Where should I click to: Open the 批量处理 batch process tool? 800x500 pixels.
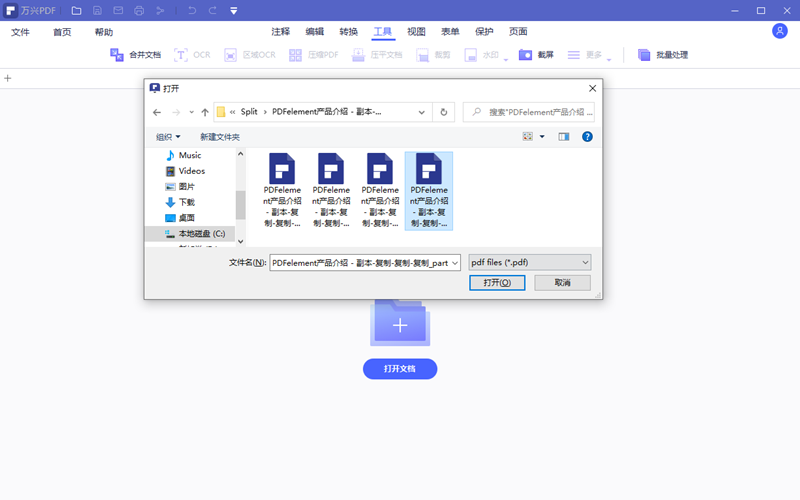(645, 55)
